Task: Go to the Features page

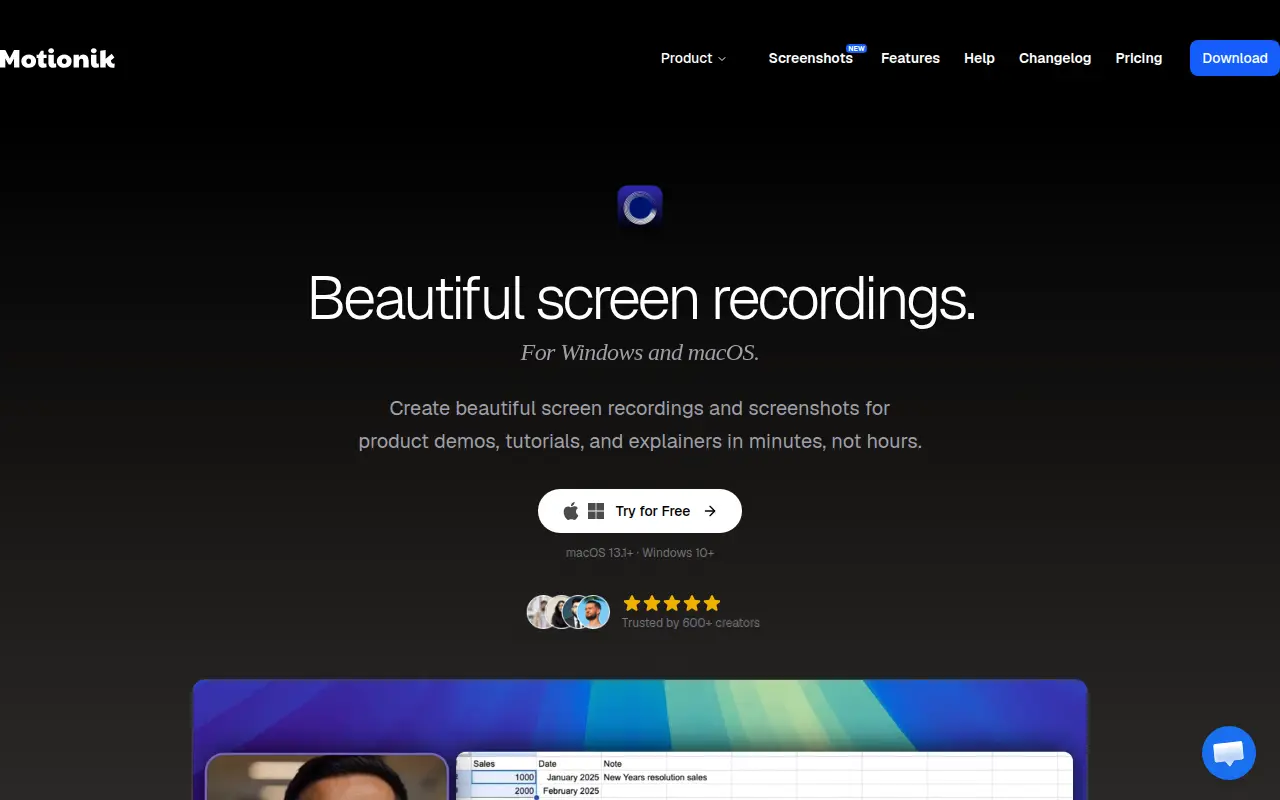Action: [910, 58]
